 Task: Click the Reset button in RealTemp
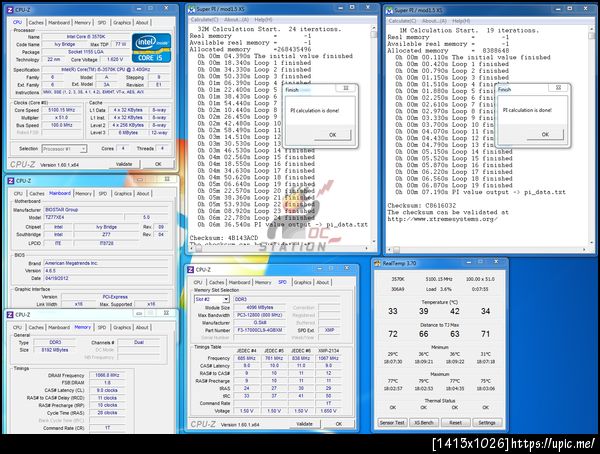tap(455, 423)
